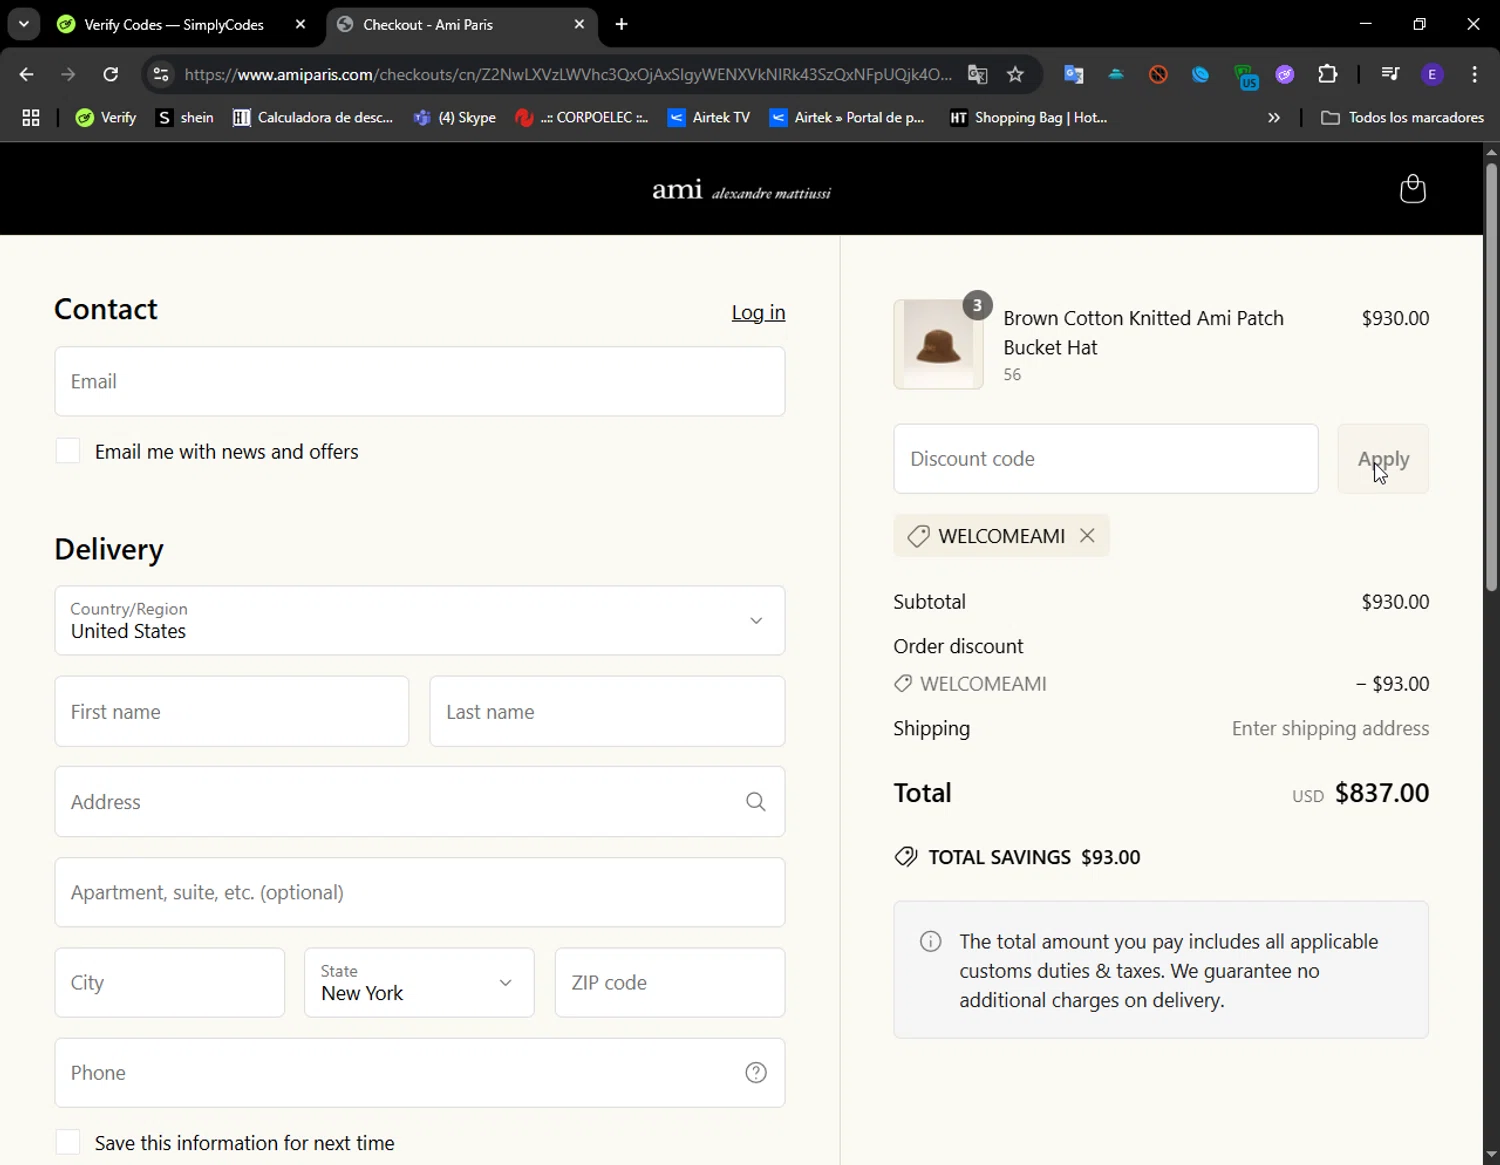Focus the City field
Image resolution: width=1500 pixels, height=1165 pixels.
170,983
